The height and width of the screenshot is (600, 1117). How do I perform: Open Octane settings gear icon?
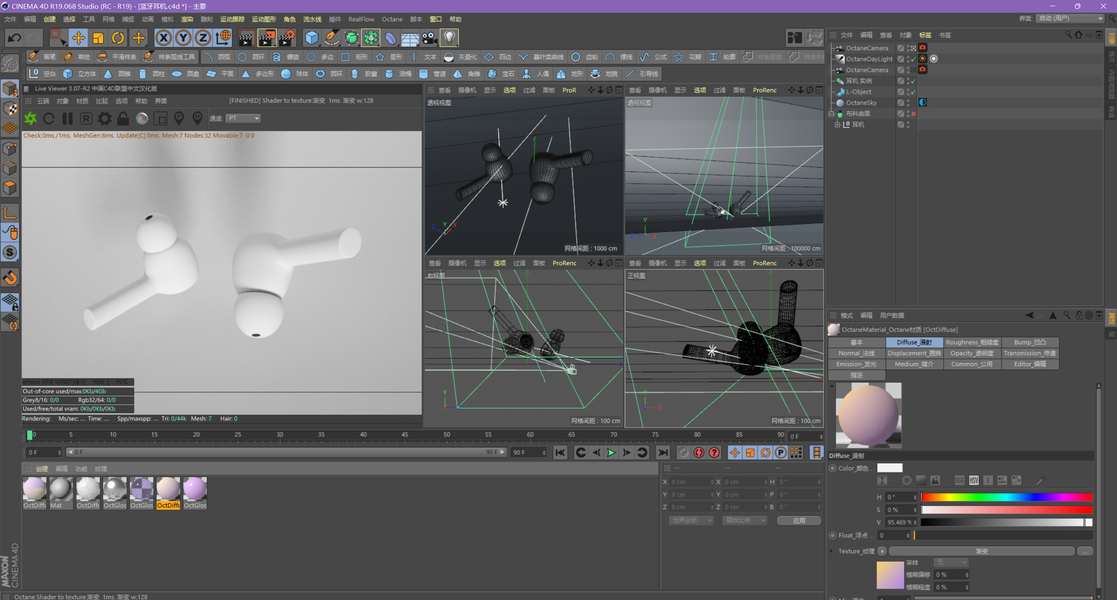tap(105, 118)
